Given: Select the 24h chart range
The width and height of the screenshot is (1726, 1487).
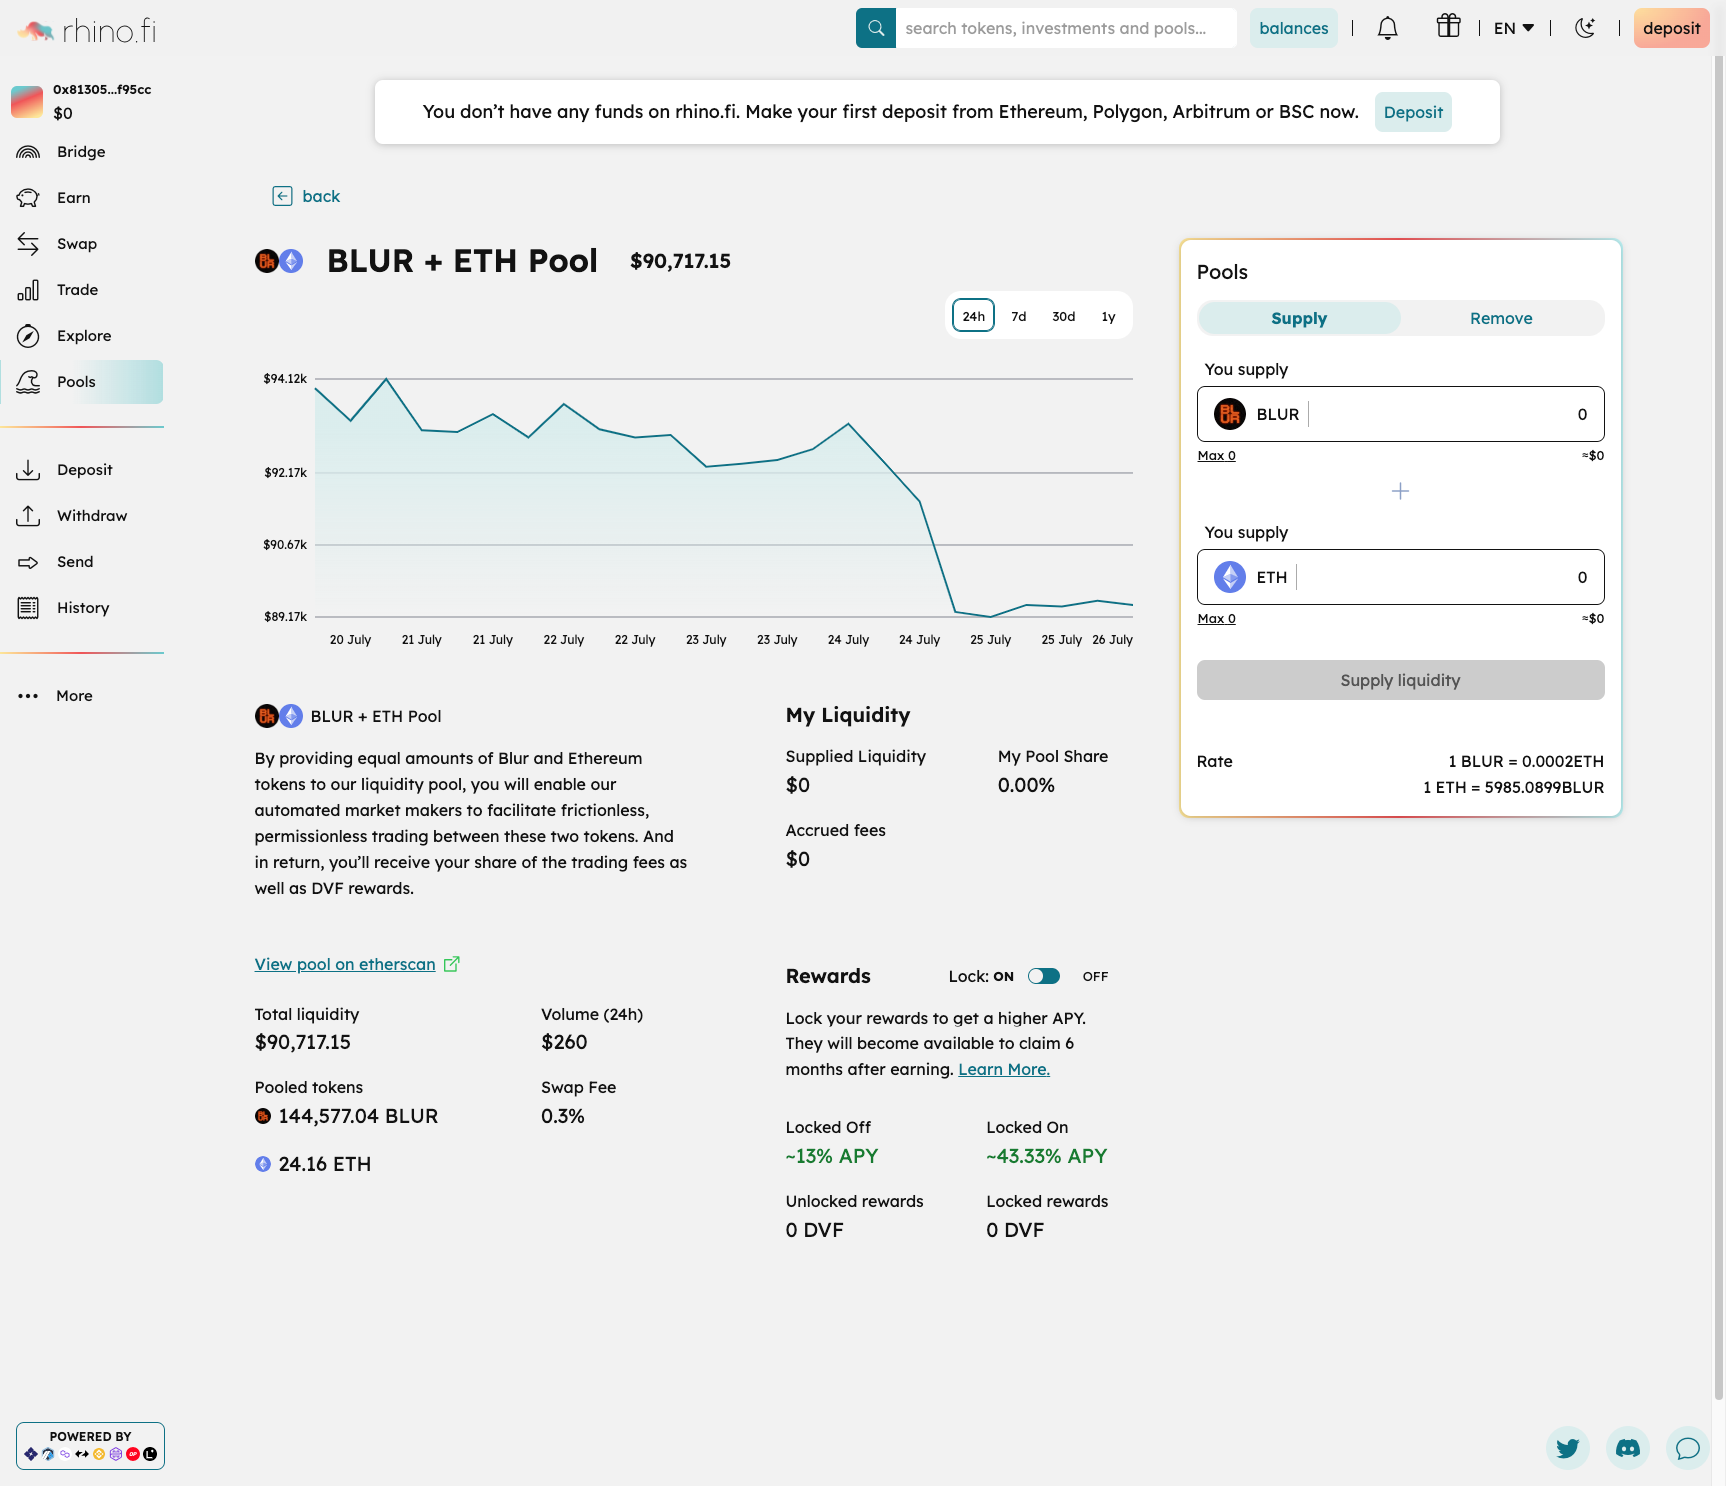Looking at the screenshot, I should [x=973, y=316].
